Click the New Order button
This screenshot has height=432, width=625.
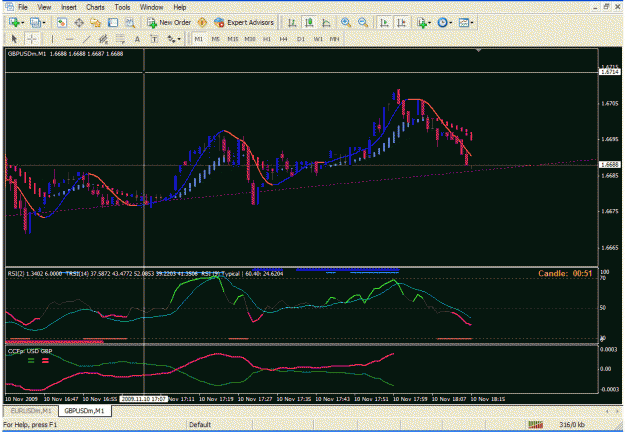pos(169,23)
